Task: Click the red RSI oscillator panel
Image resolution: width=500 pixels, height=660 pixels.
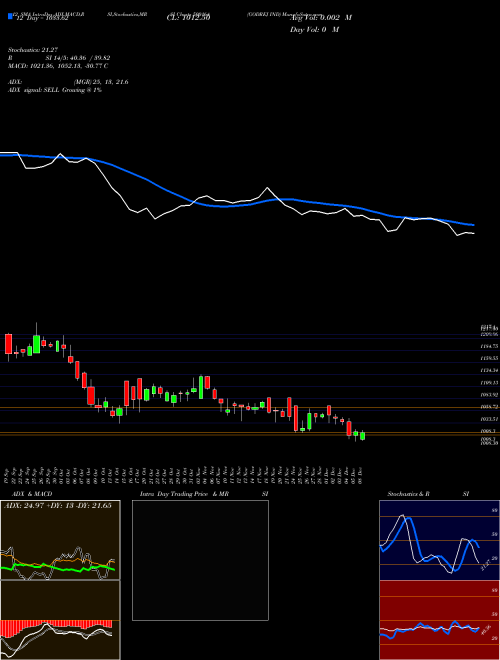Action: 439,620
